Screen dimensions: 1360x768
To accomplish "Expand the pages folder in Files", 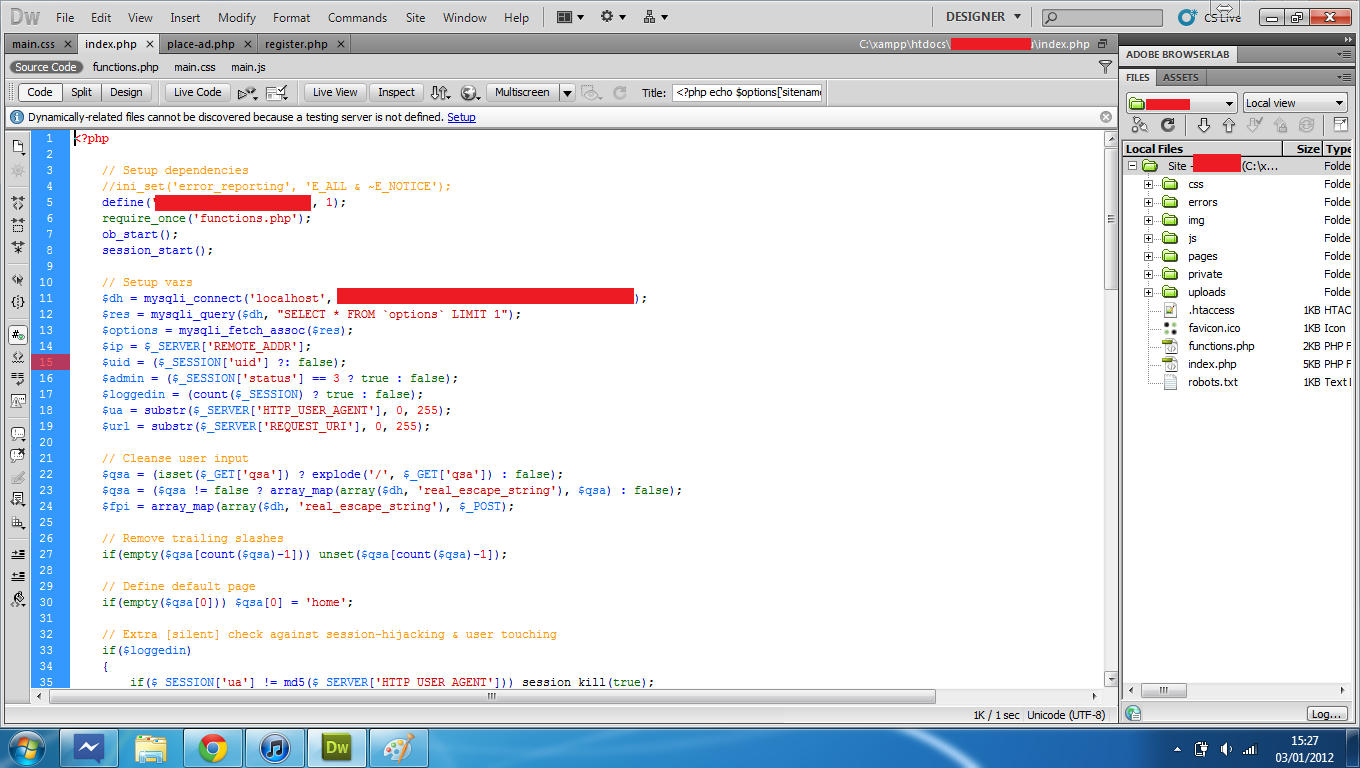I will pos(1149,256).
